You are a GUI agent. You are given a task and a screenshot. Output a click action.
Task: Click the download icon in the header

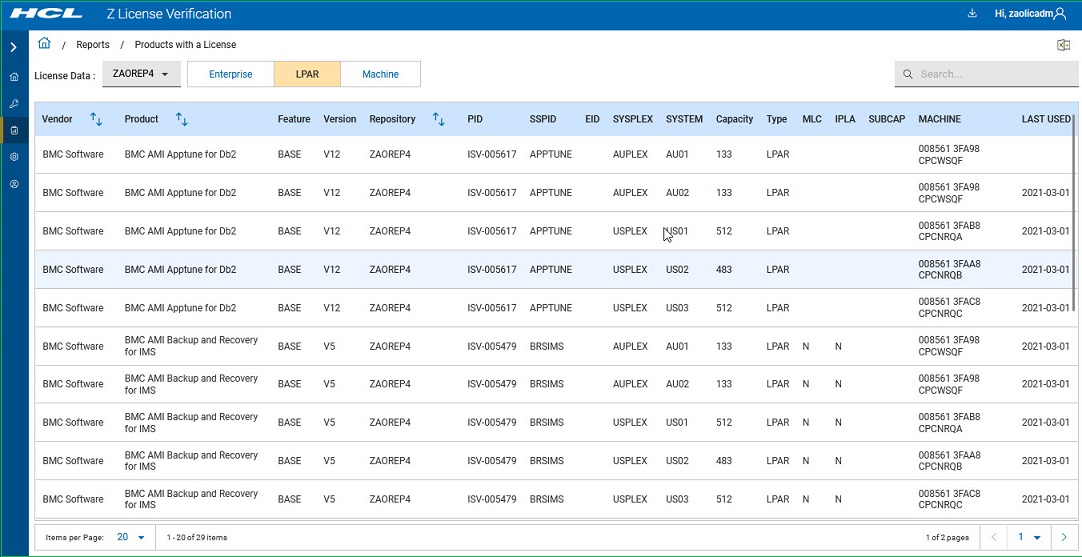pos(972,14)
